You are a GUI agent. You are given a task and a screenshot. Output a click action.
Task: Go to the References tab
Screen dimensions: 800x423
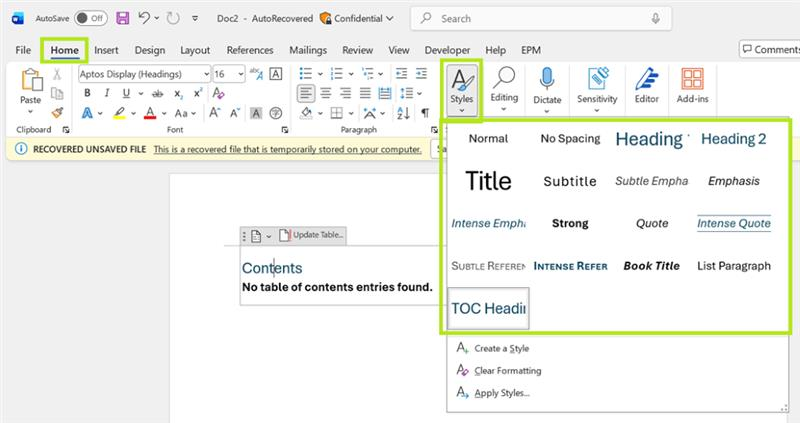point(250,50)
